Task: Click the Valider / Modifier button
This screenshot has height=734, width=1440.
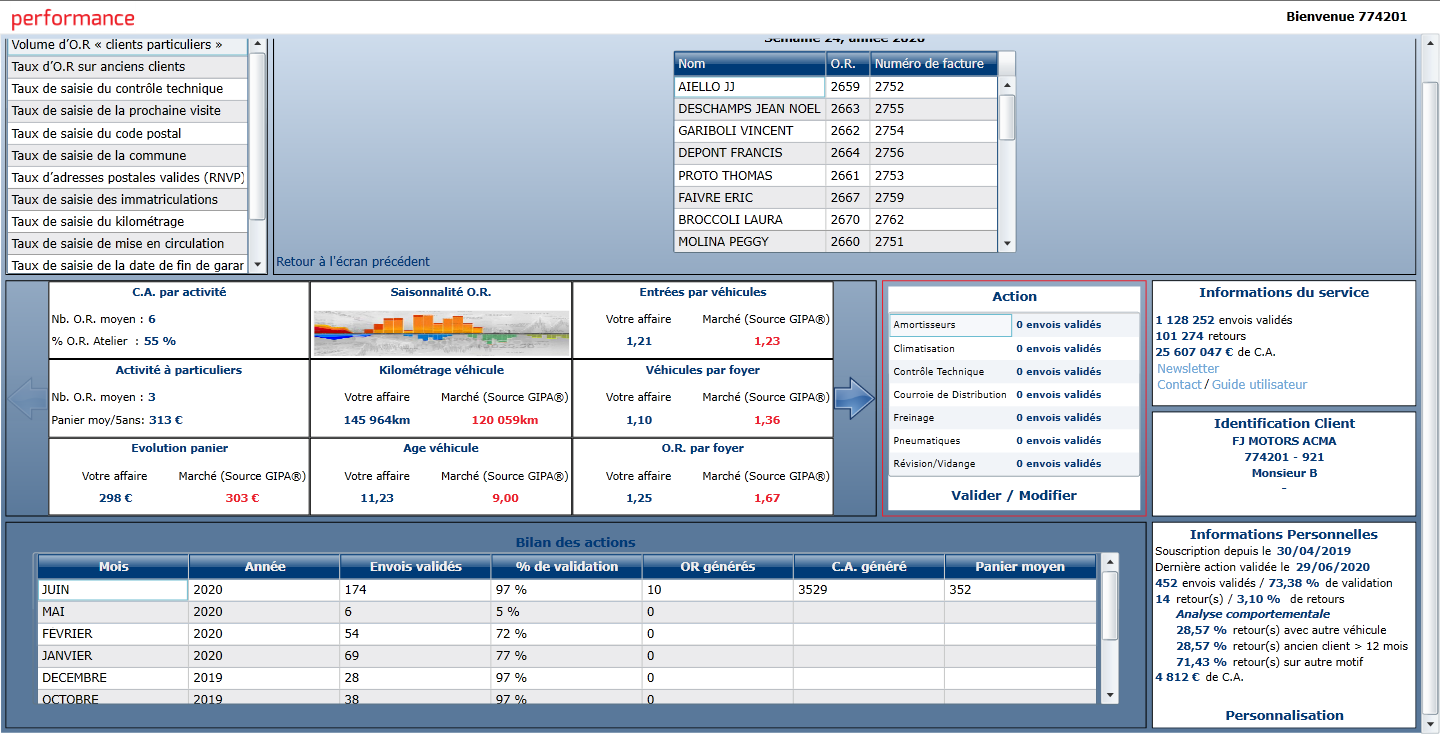Action: (x=1014, y=496)
